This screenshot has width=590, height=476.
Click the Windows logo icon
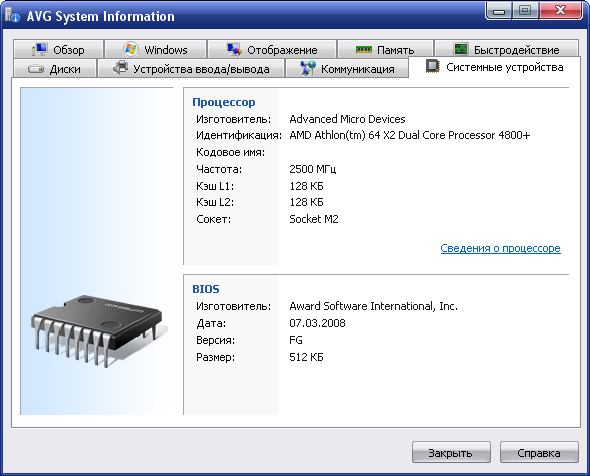pyautogui.click(x=131, y=49)
